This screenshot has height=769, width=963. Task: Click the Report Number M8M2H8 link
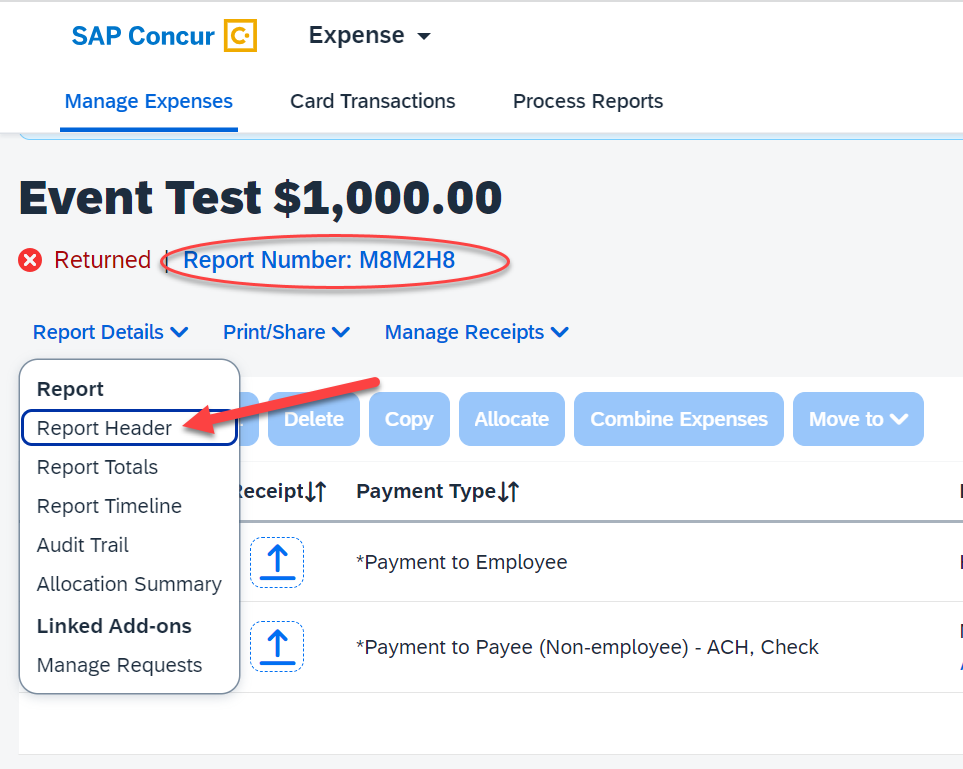point(319,261)
